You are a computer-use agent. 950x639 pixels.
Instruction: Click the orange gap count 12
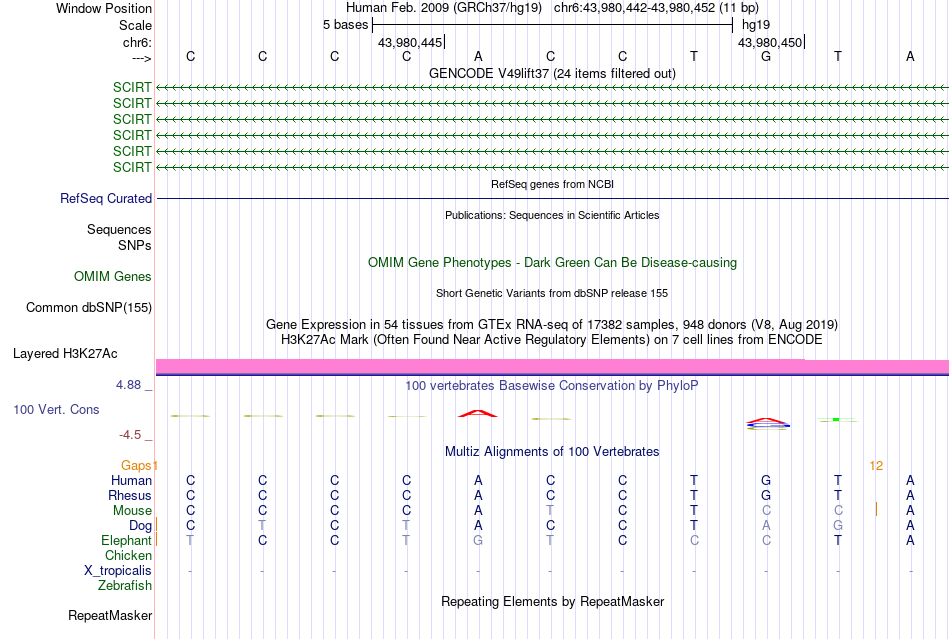pyautogui.click(x=876, y=466)
